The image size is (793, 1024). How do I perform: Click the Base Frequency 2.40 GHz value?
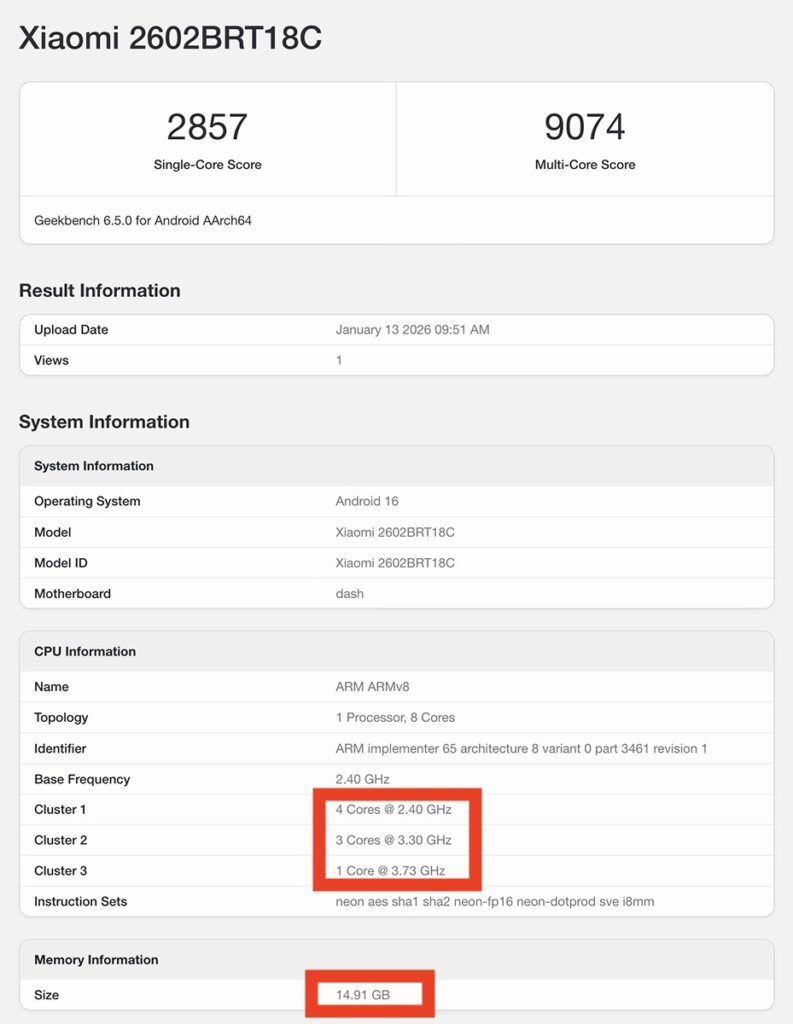[x=363, y=779]
